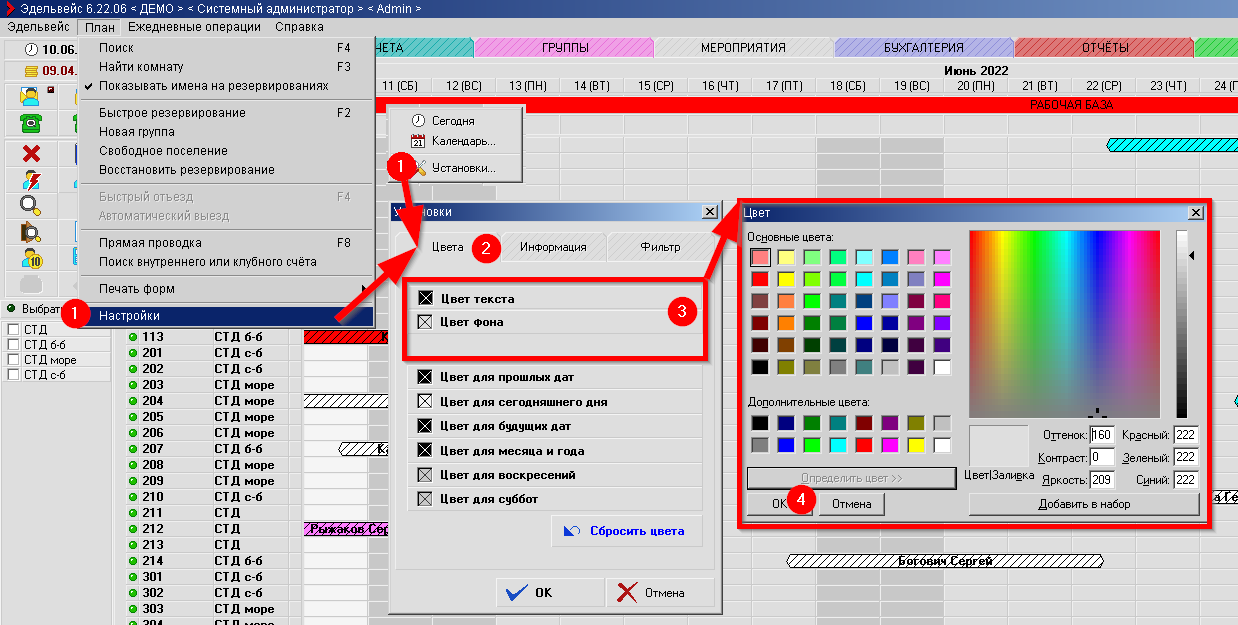1238x625 pixels.
Task: Open the Ежедневные операции menu
Action: 194,27
